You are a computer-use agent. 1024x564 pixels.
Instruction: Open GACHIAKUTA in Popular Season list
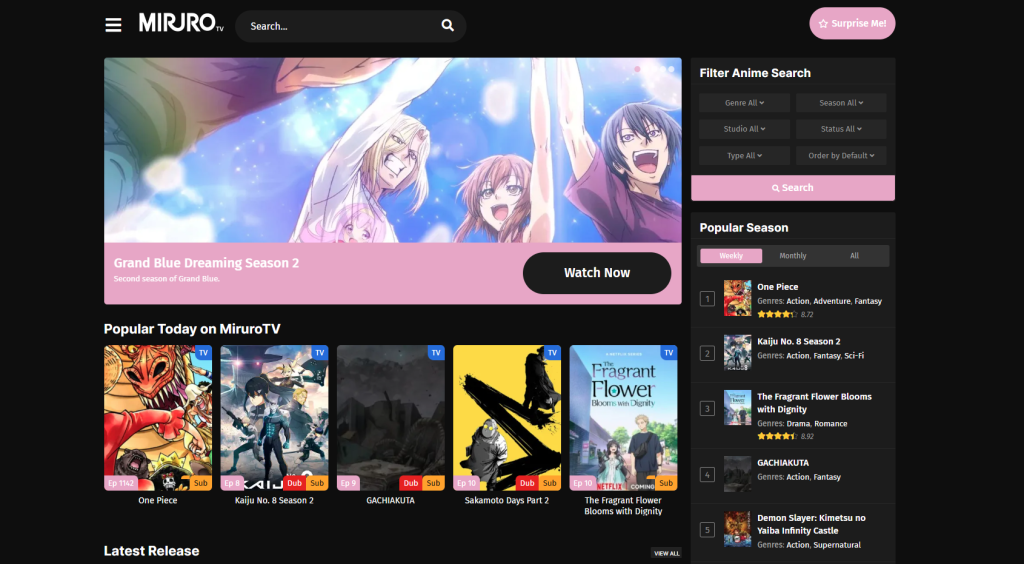[782, 463]
